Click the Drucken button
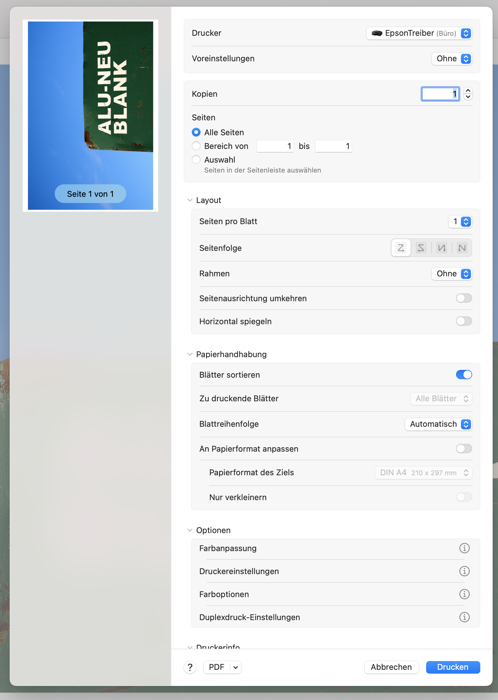This screenshot has width=498, height=700. coord(453,667)
